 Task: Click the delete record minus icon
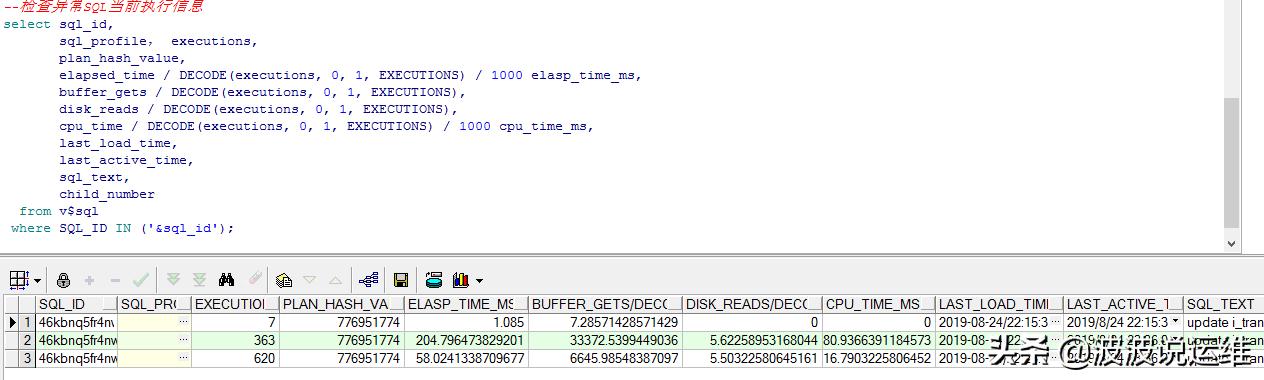[x=115, y=281]
